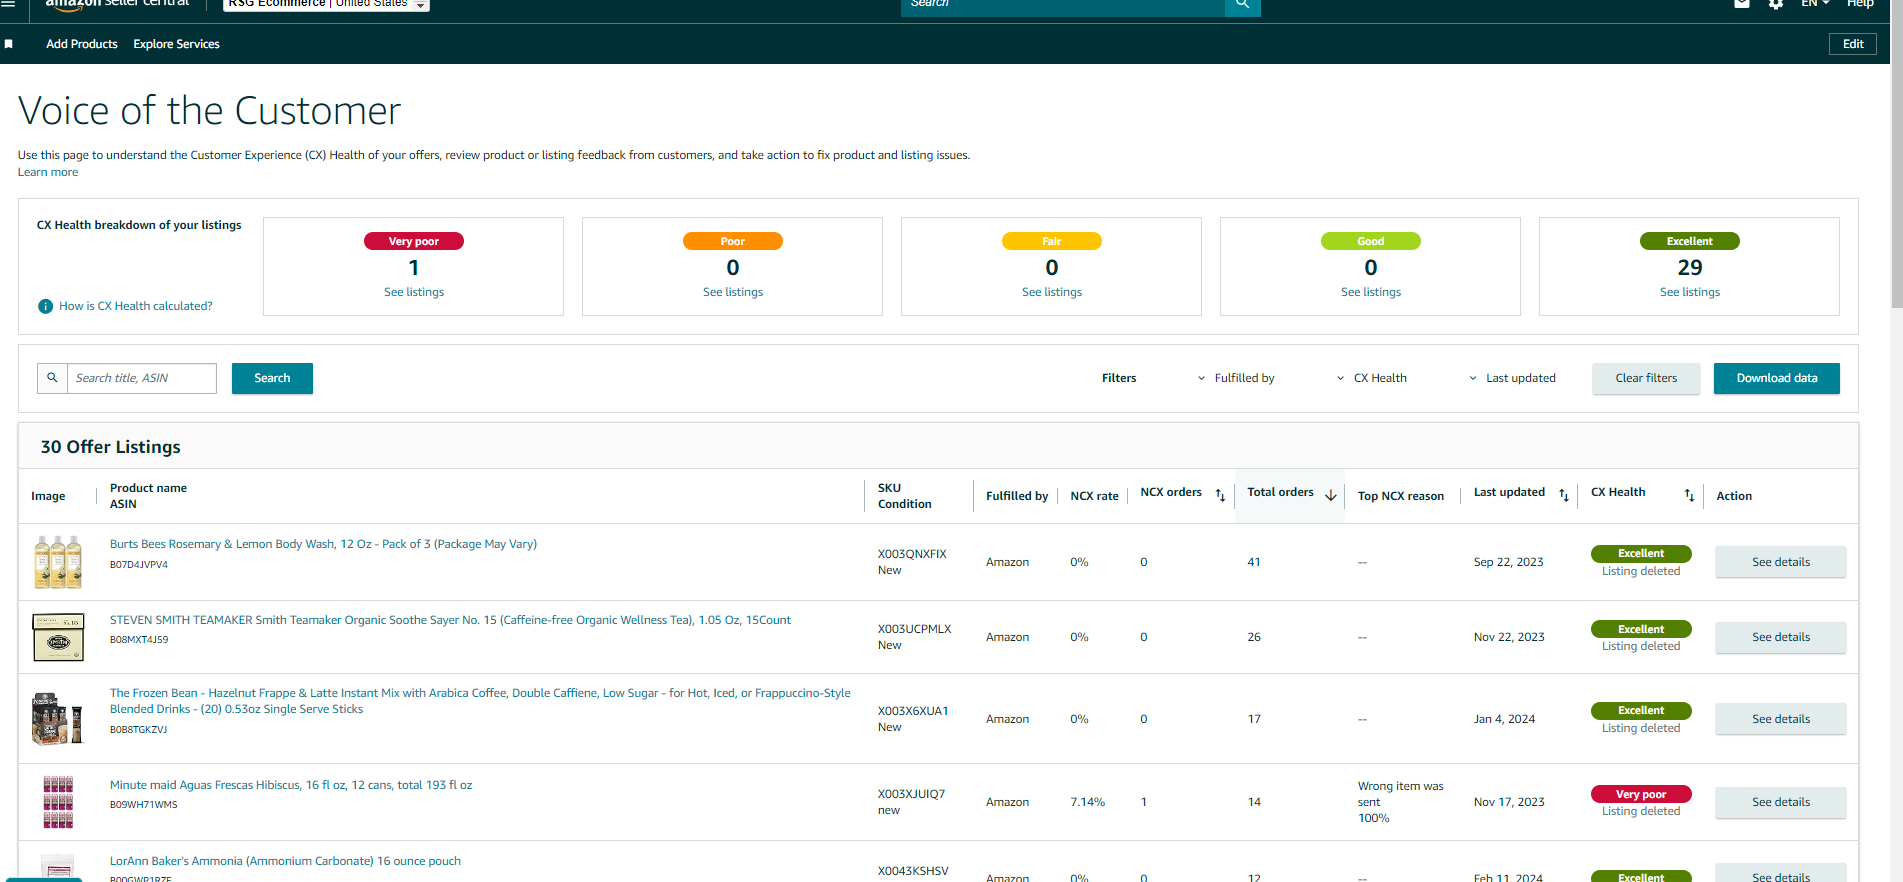Viewport: 1903px width, 882px height.
Task: See listings under Poor
Action: [733, 292]
